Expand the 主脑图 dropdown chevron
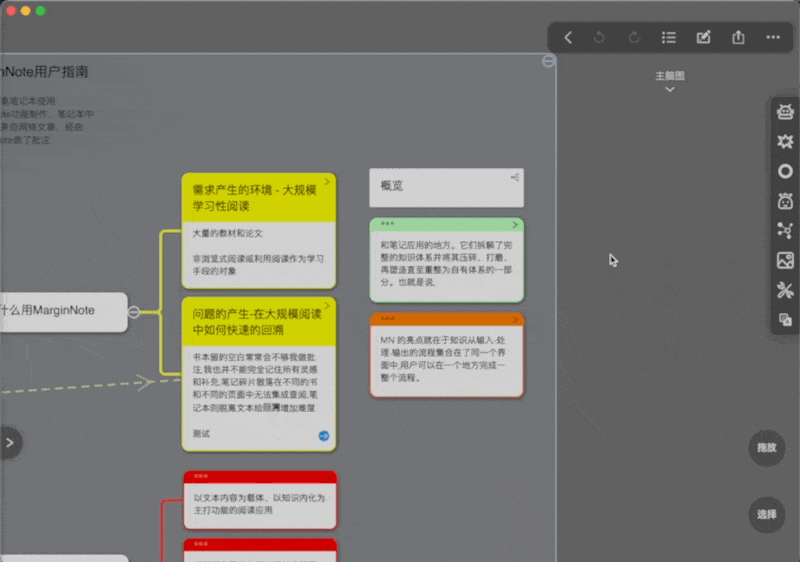The image size is (800, 562). 670,90
